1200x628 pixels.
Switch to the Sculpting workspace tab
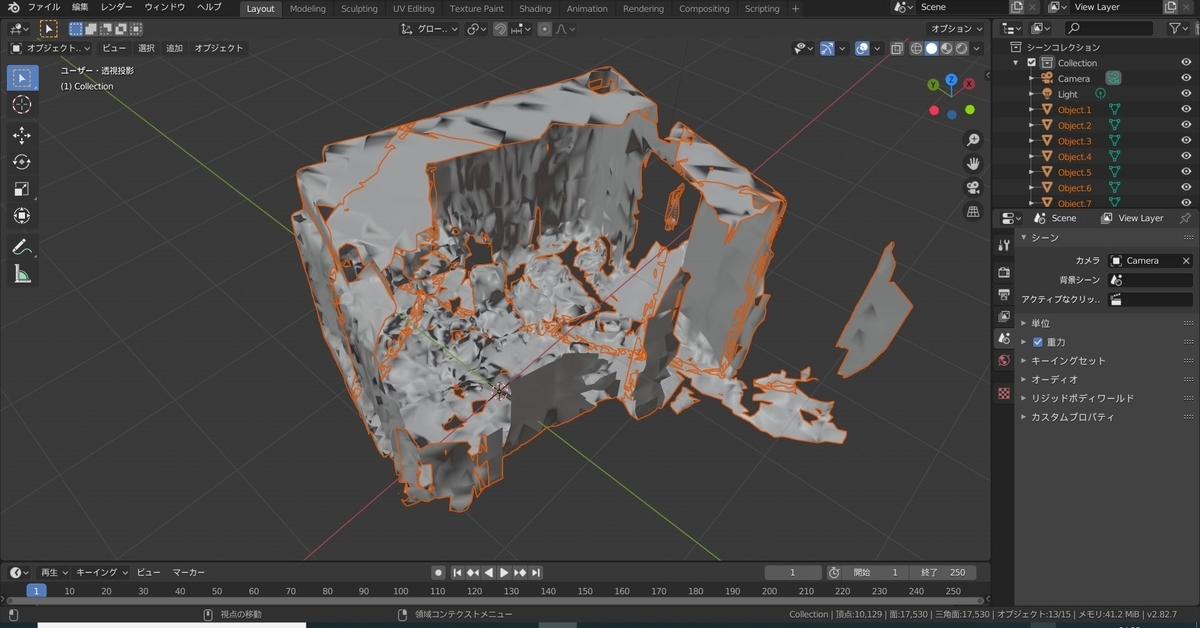tap(359, 9)
